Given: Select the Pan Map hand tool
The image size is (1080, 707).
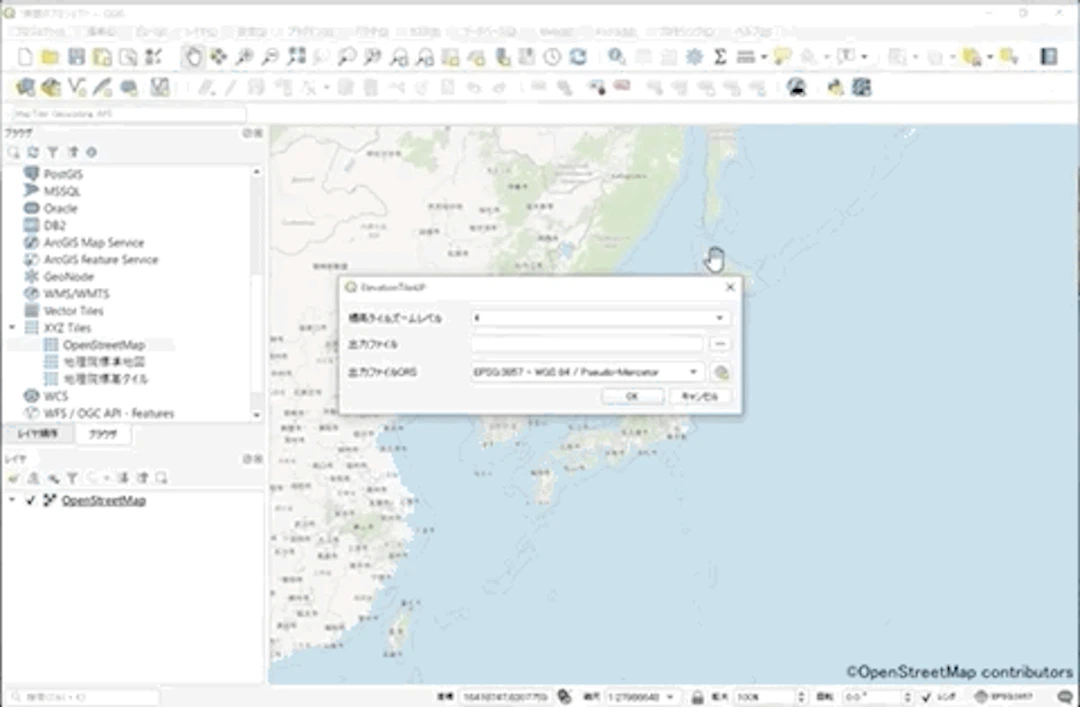Looking at the screenshot, I should point(193,57).
